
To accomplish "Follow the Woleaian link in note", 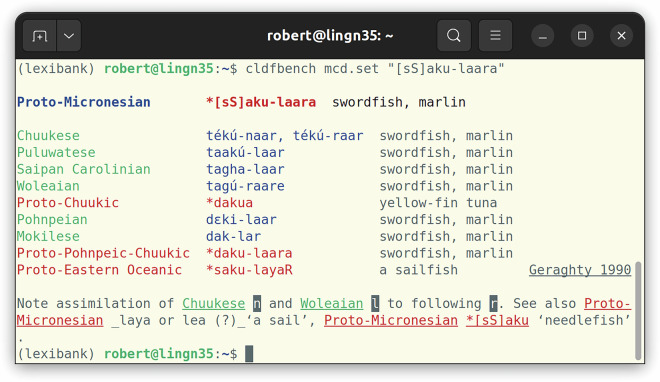I will pos(332,303).
